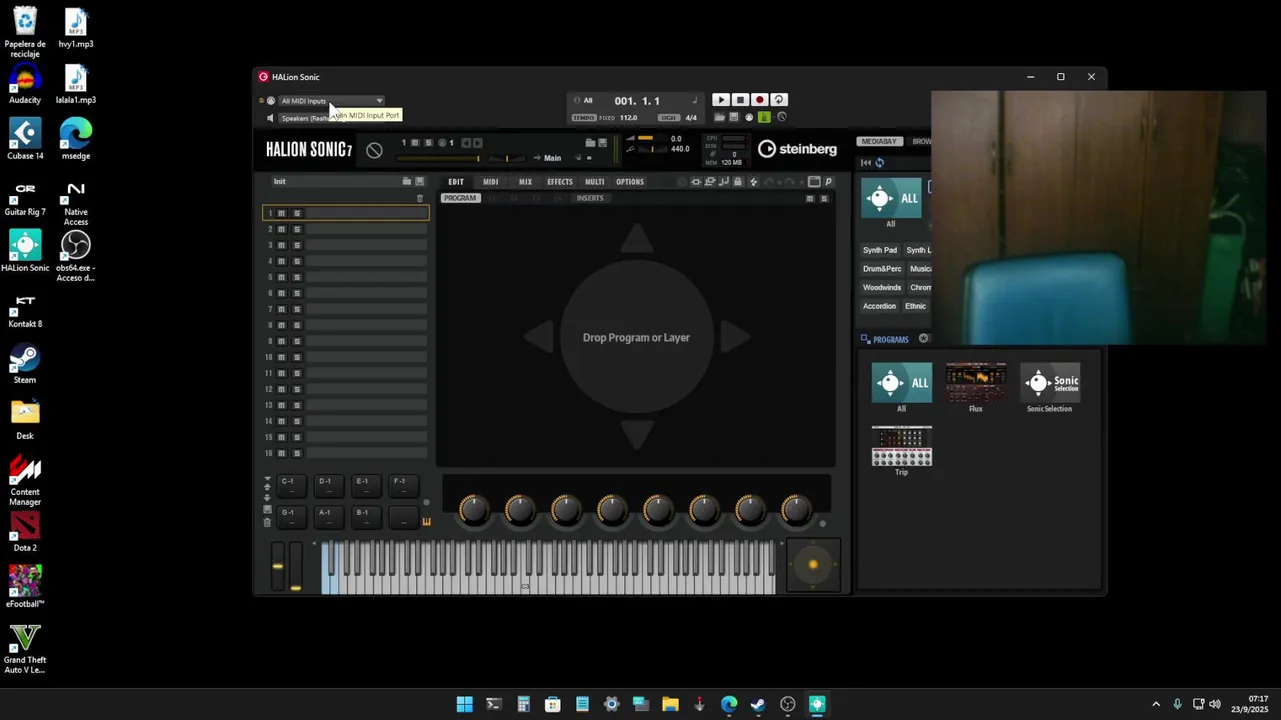Screen dimensions: 1281x720
Task: Click the save program disk icon in header
Action: (x=603, y=143)
